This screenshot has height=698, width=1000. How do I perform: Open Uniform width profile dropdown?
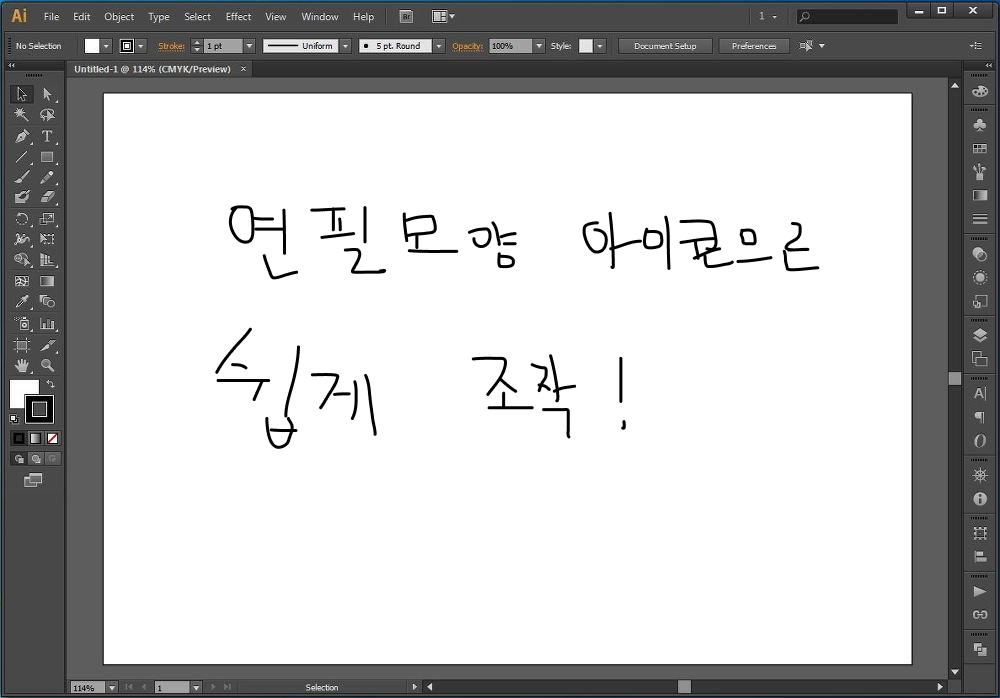coord(345,46)
